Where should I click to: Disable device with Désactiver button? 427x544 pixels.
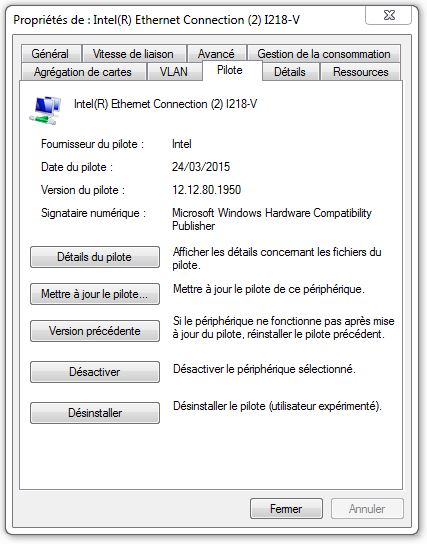(x=95, y=372)
